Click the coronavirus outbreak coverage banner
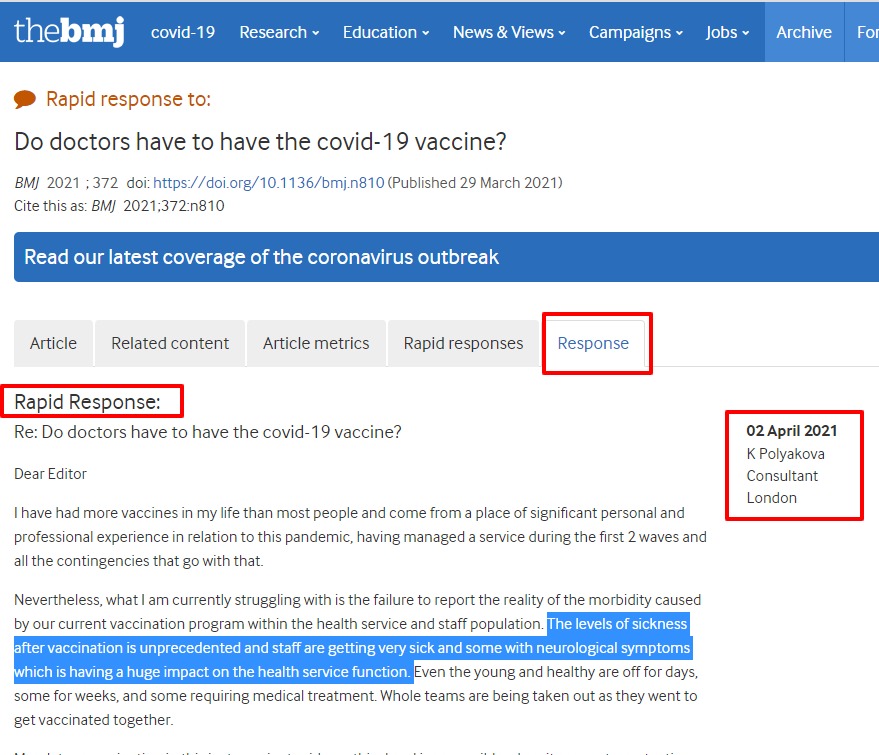The height and width of the screenshot is (755, 879). [446, 257]
